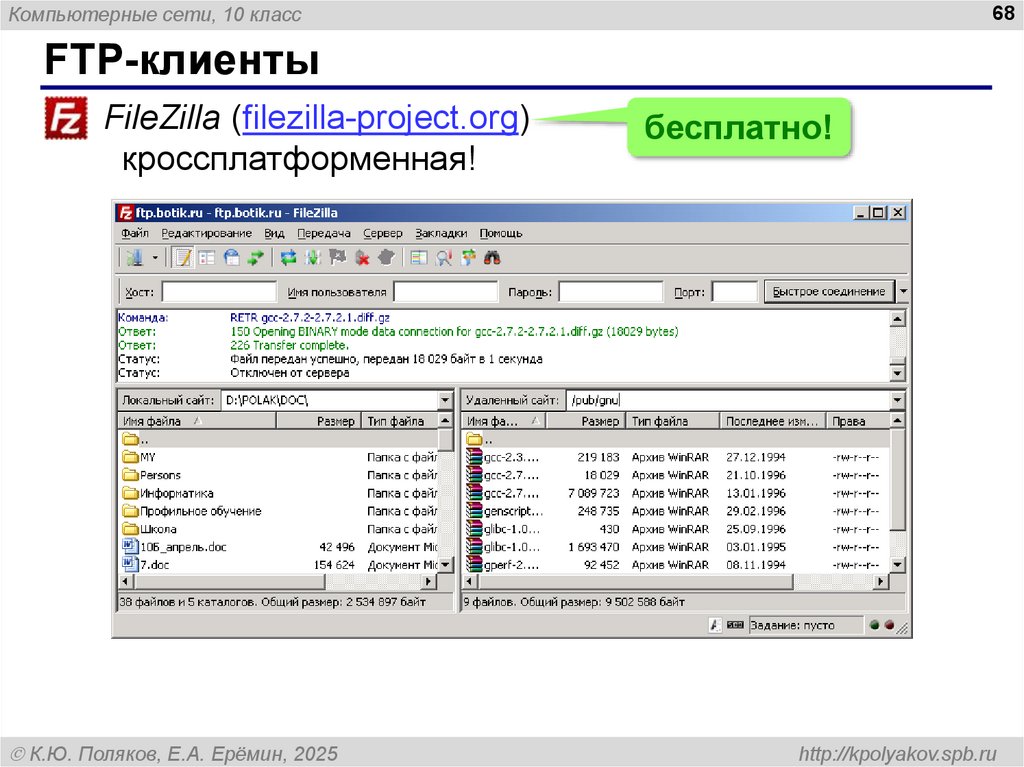Toggle the transfer queue display
The image size is (1024, 767).
point(256,258)
